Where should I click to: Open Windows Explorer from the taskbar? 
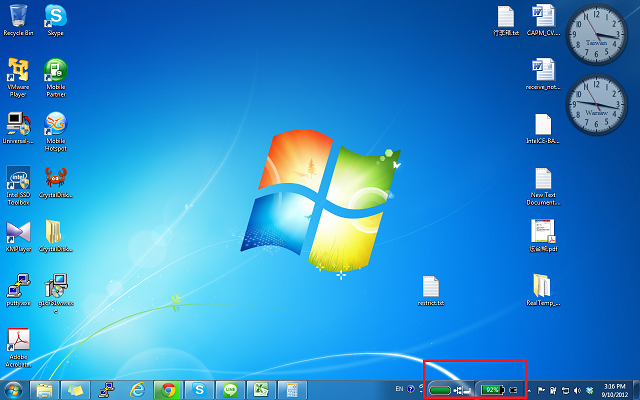[44, 390]
